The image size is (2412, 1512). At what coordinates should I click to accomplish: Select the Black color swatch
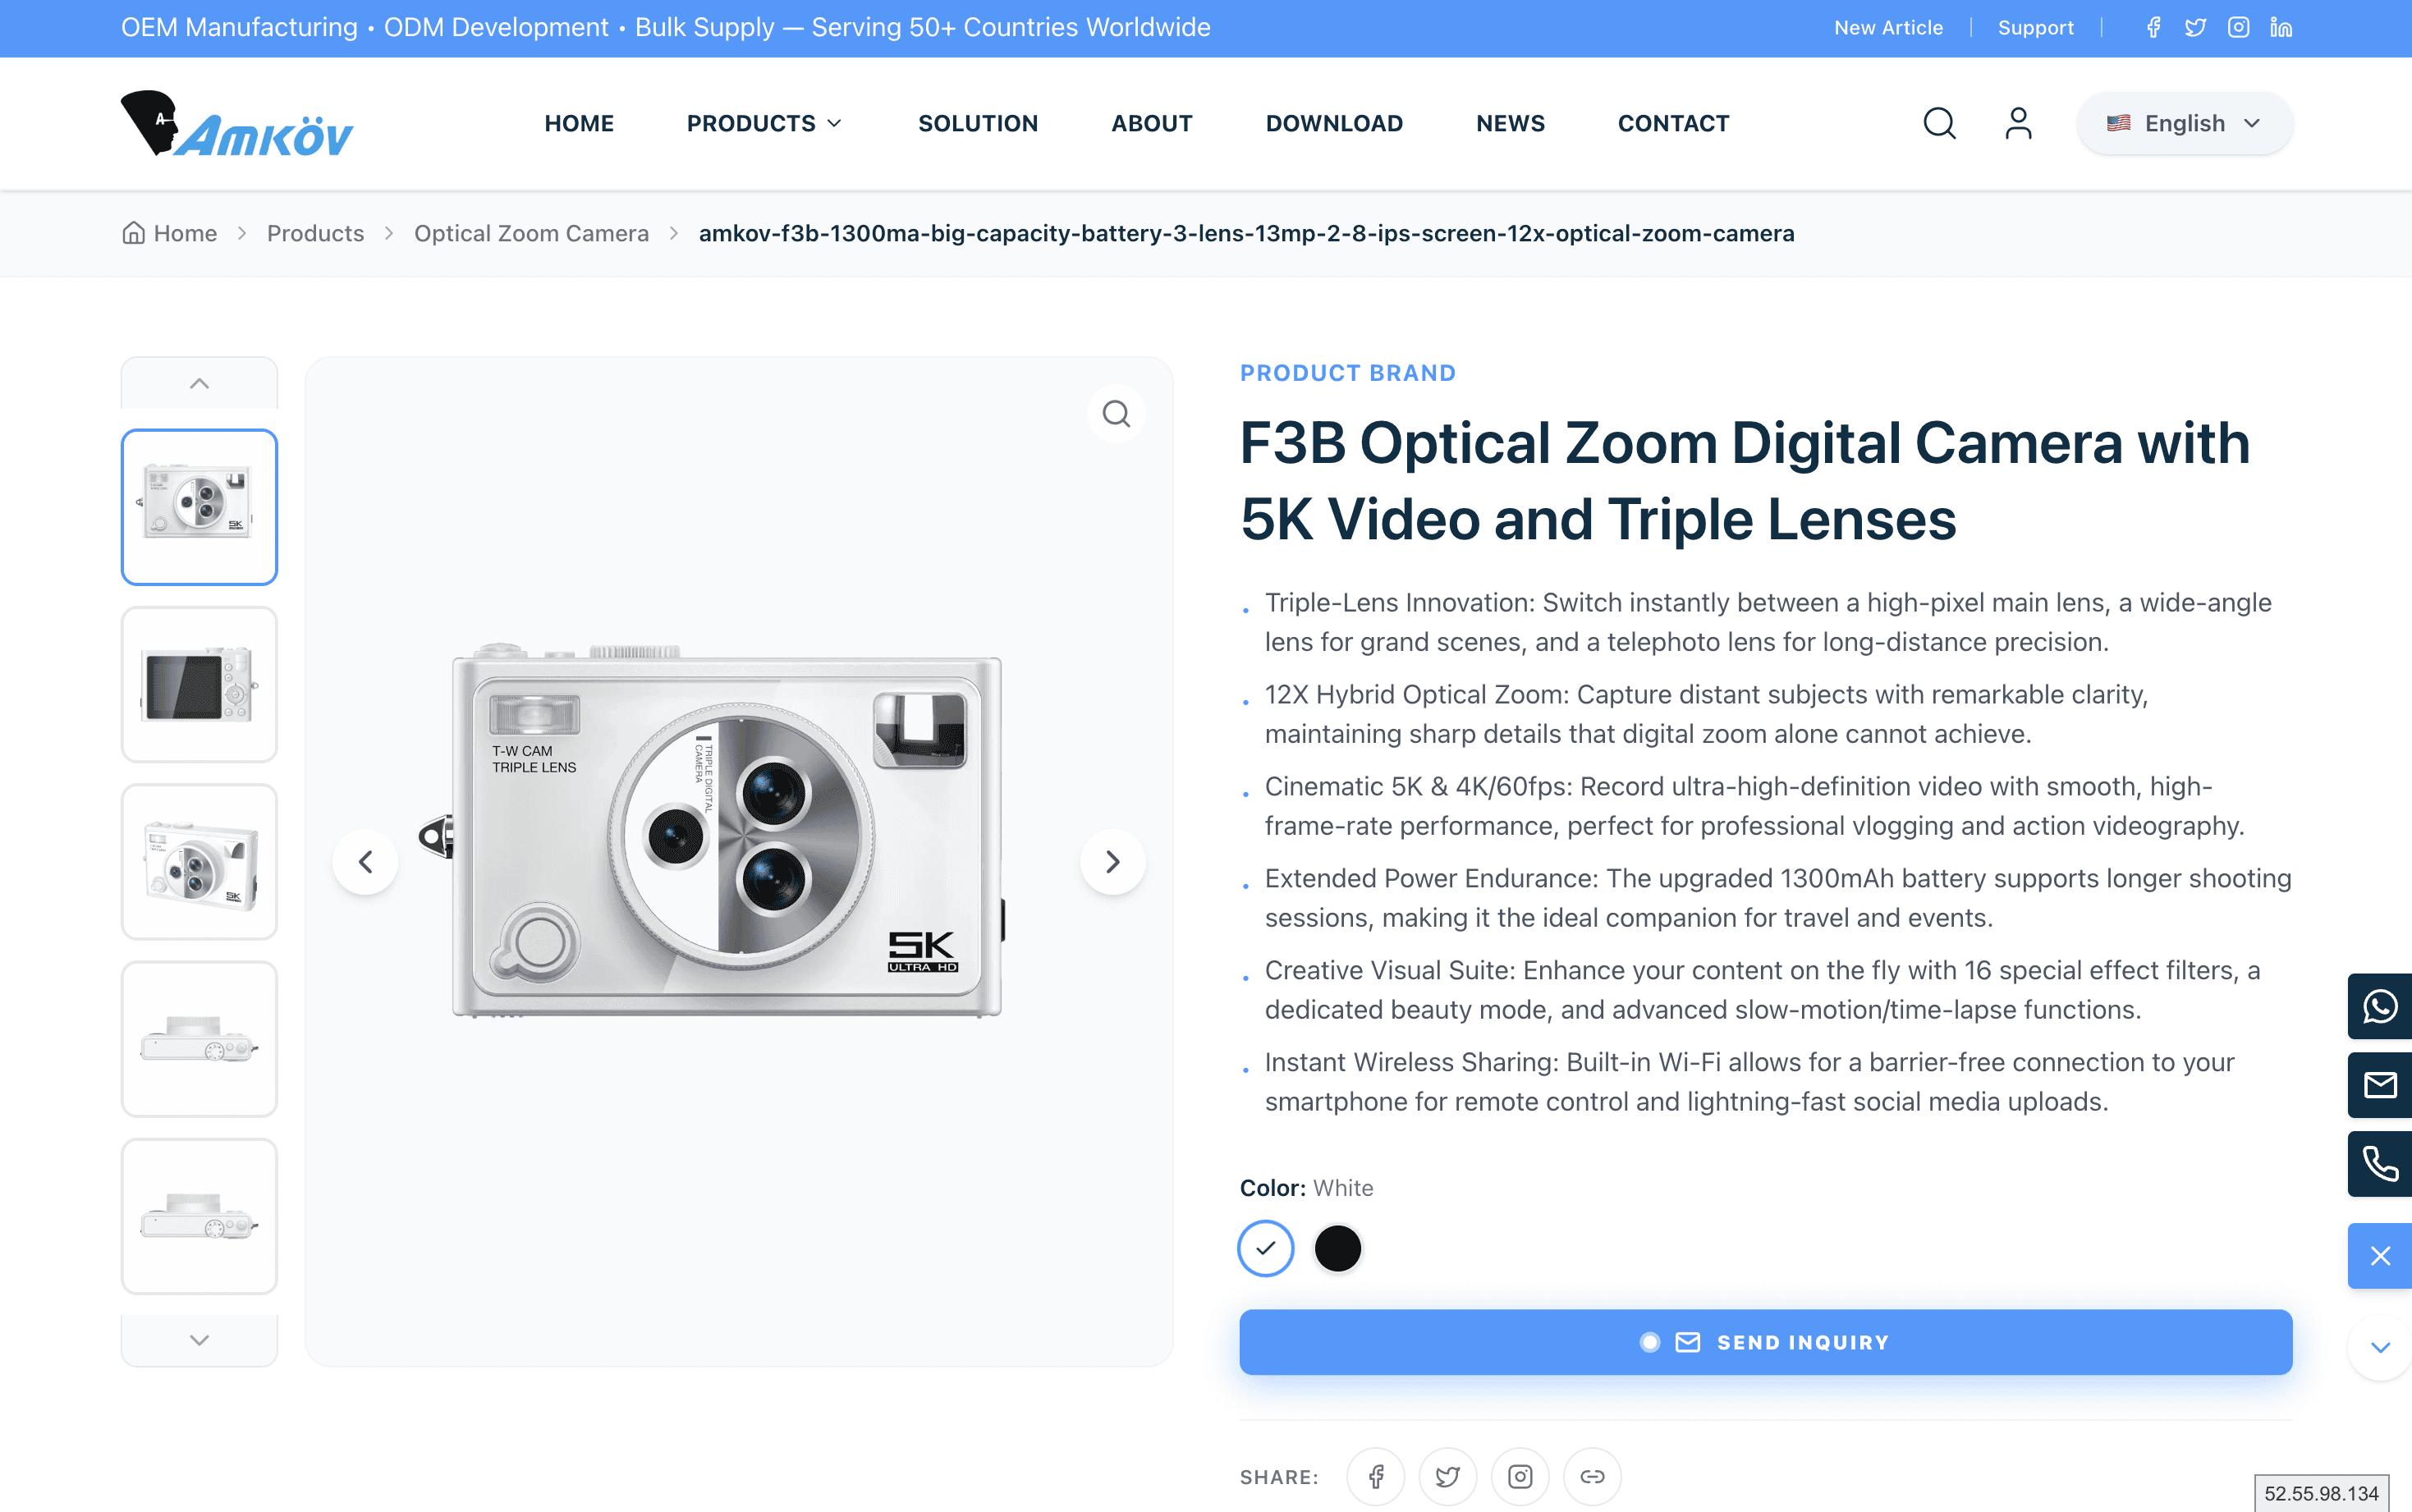1338,1249
